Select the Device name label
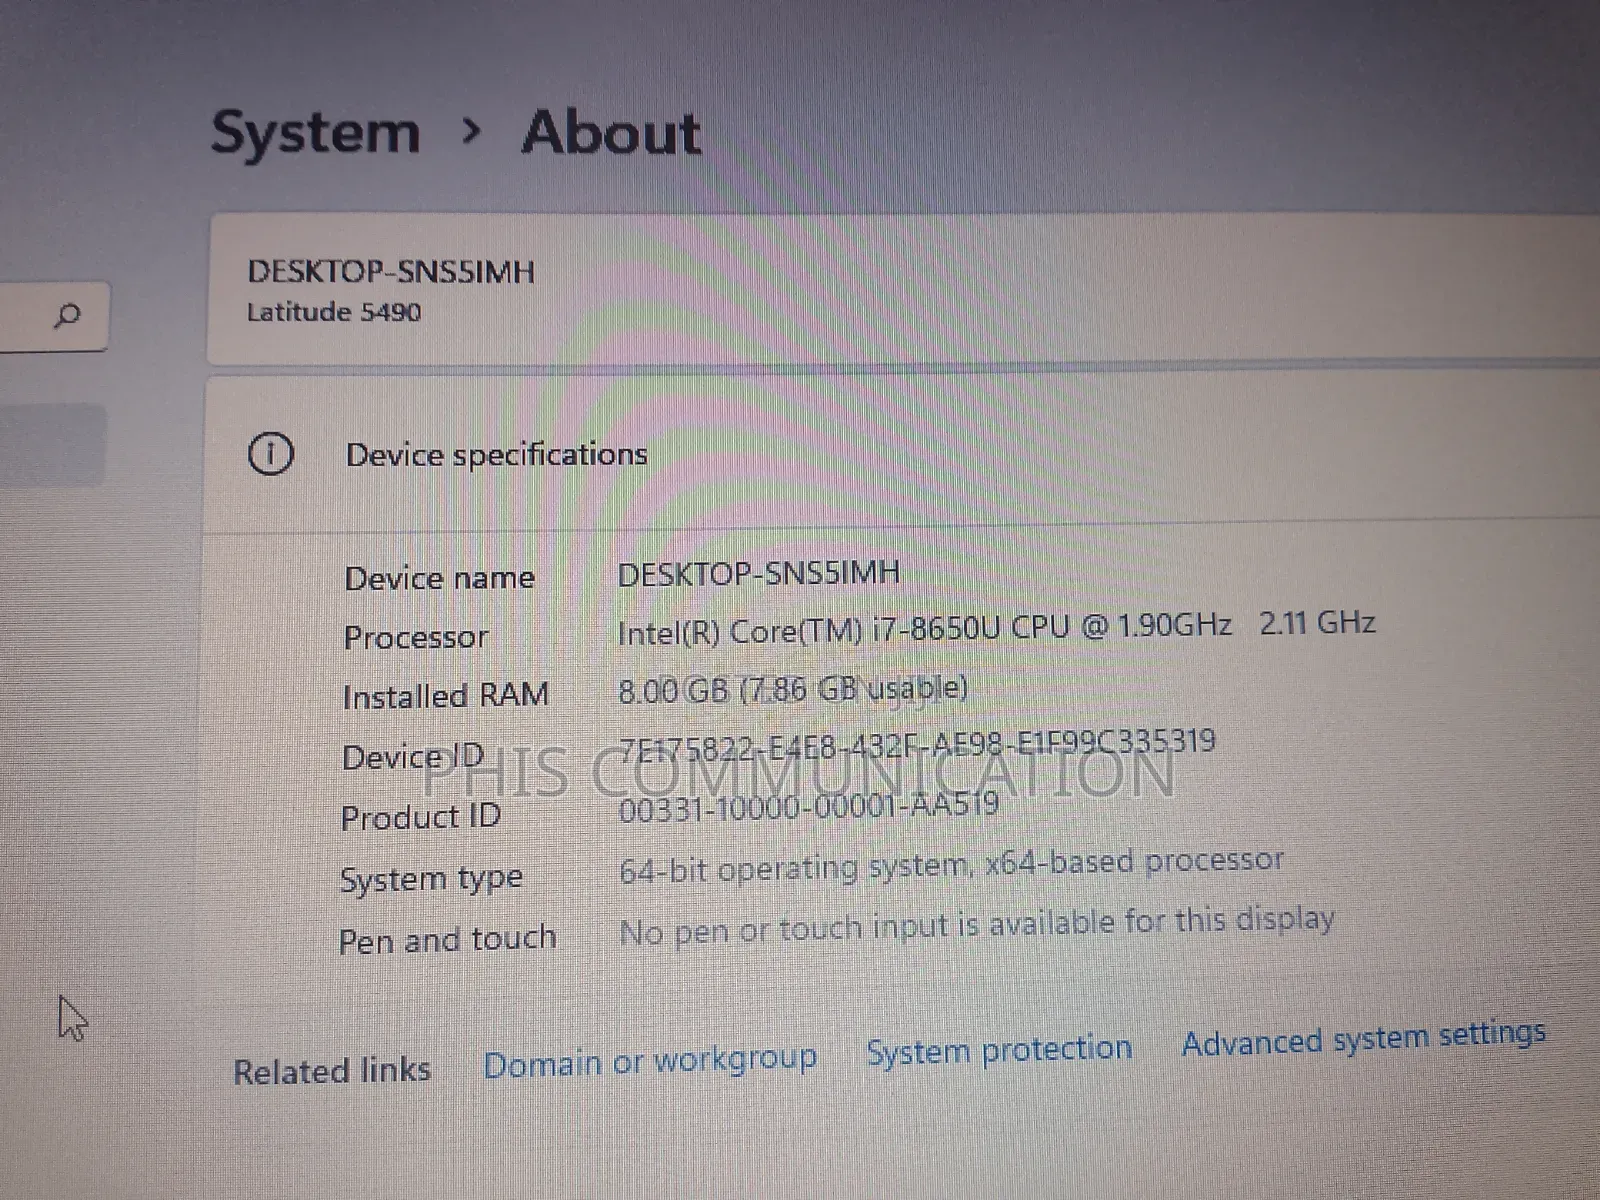This screenshot has height=1200, width=1600. tap(439, 578)
